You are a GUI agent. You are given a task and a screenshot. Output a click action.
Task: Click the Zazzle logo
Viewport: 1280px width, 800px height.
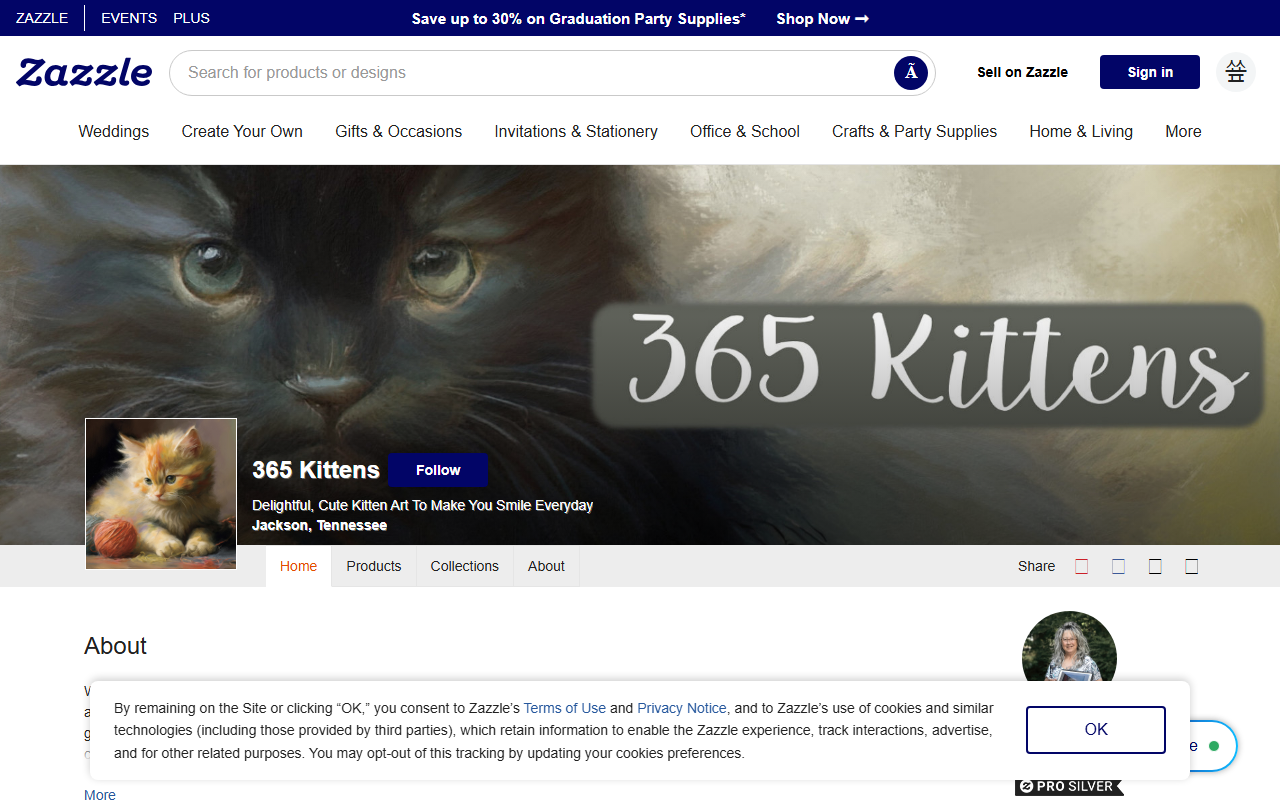point(84,72)
